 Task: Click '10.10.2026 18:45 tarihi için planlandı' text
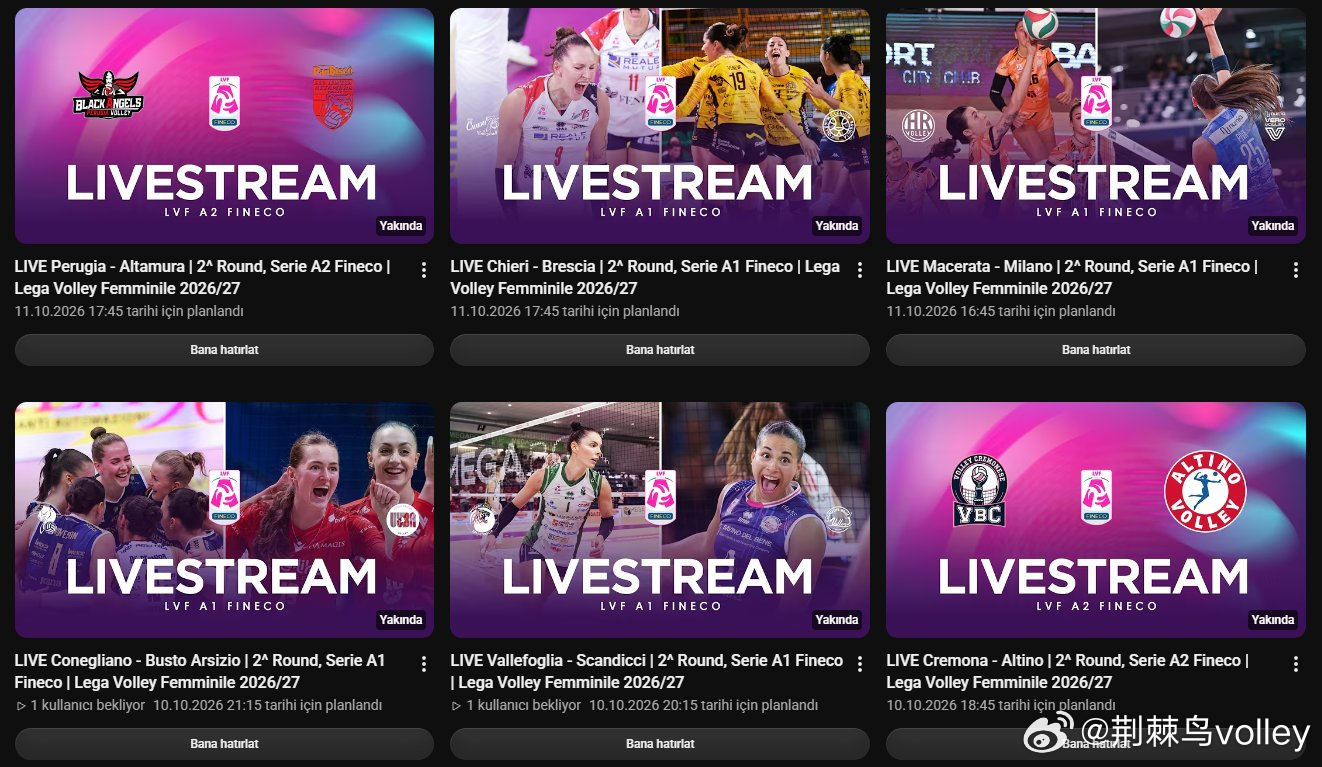point(1001,705)
